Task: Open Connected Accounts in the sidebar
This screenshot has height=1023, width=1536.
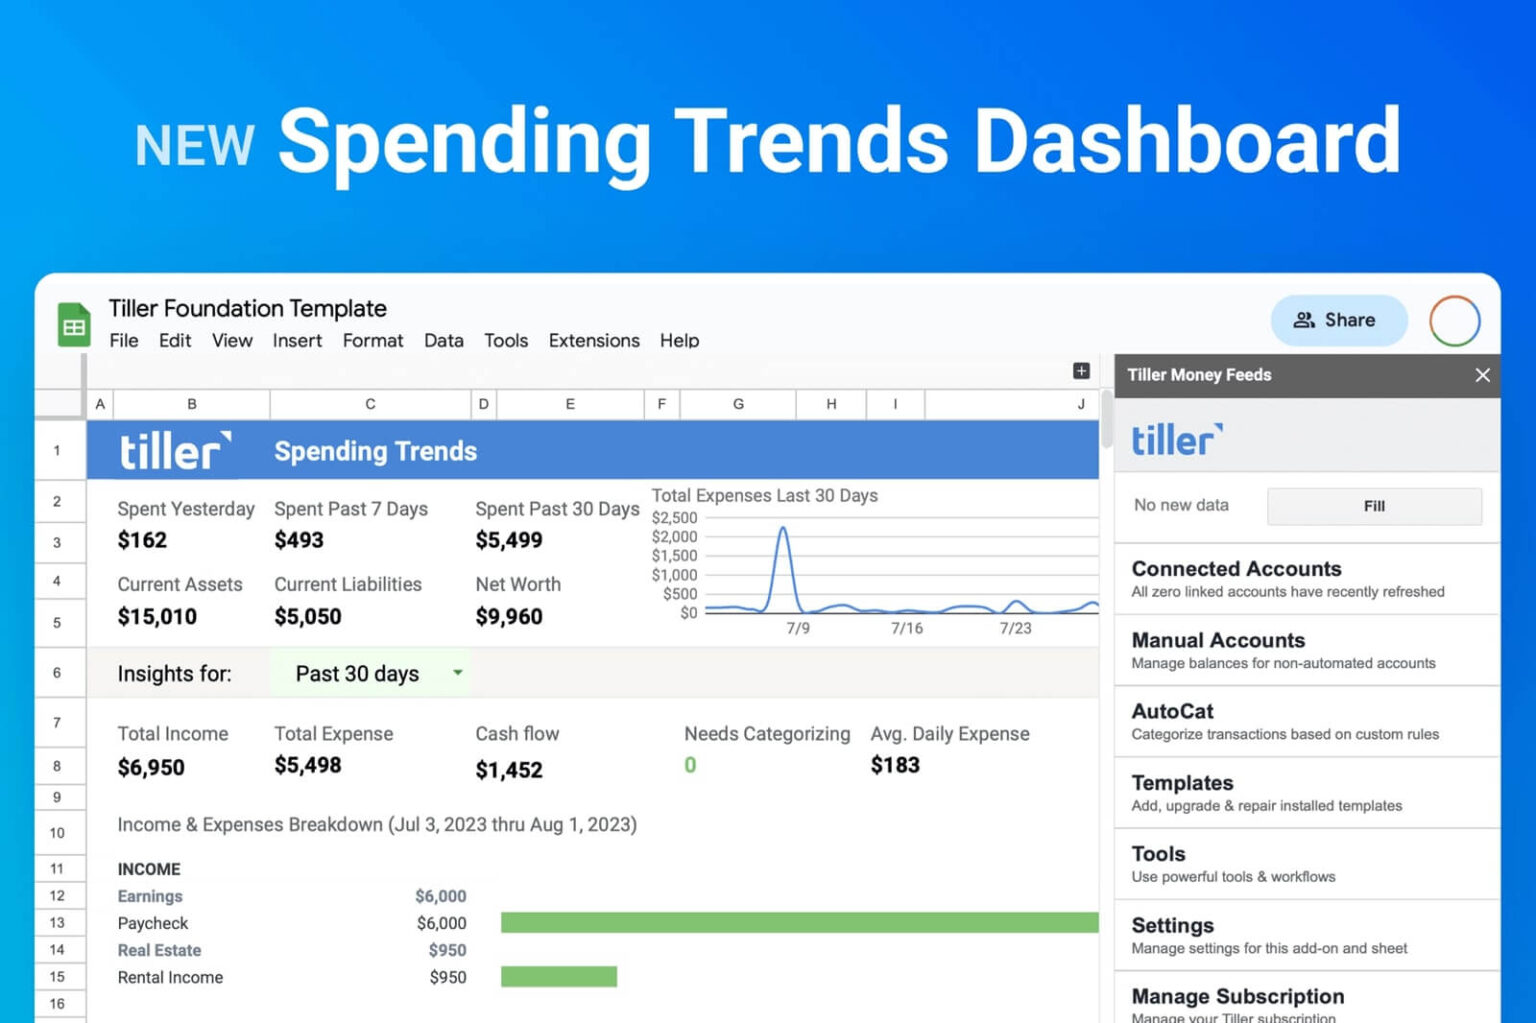Action: coord(1236,568)
